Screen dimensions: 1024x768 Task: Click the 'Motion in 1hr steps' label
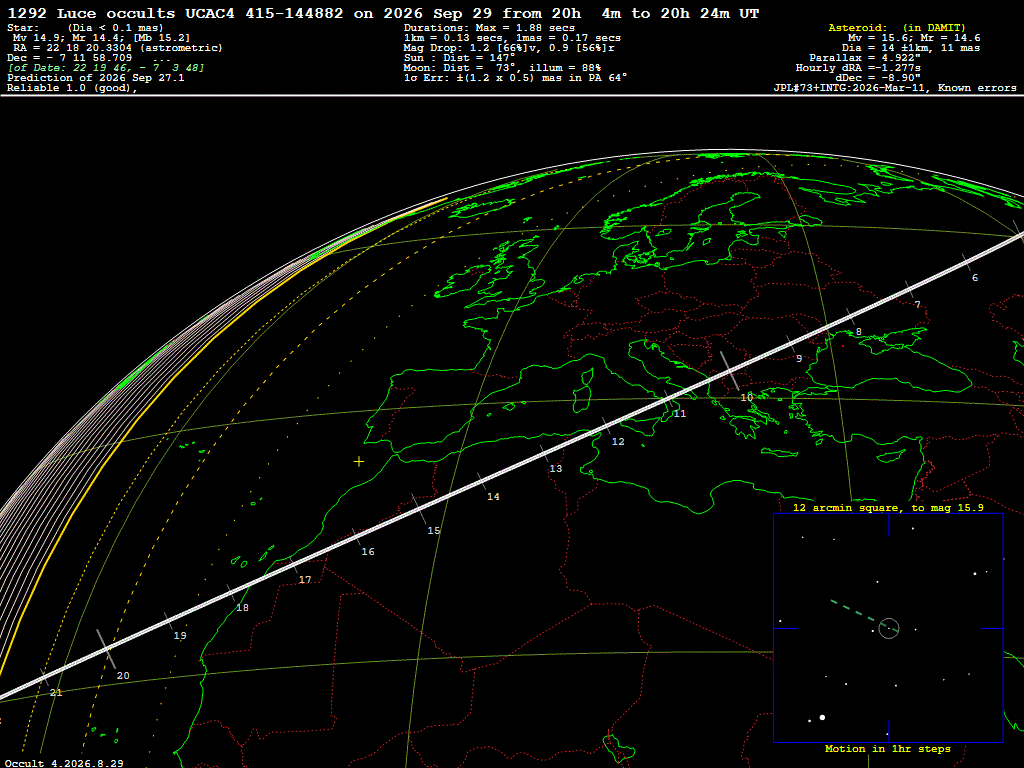point(888,749)
